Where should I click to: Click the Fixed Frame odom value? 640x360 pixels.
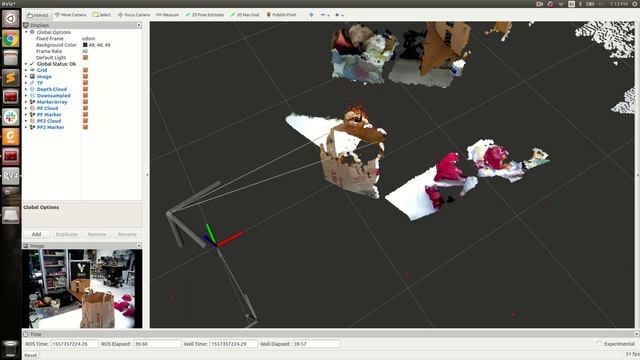(x=89, y=38)
